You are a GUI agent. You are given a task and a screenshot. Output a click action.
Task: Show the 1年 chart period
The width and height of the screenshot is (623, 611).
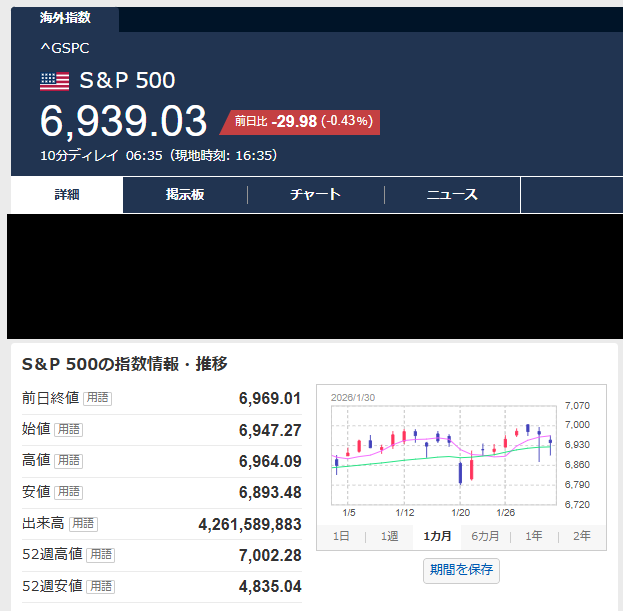click(534, 536)
